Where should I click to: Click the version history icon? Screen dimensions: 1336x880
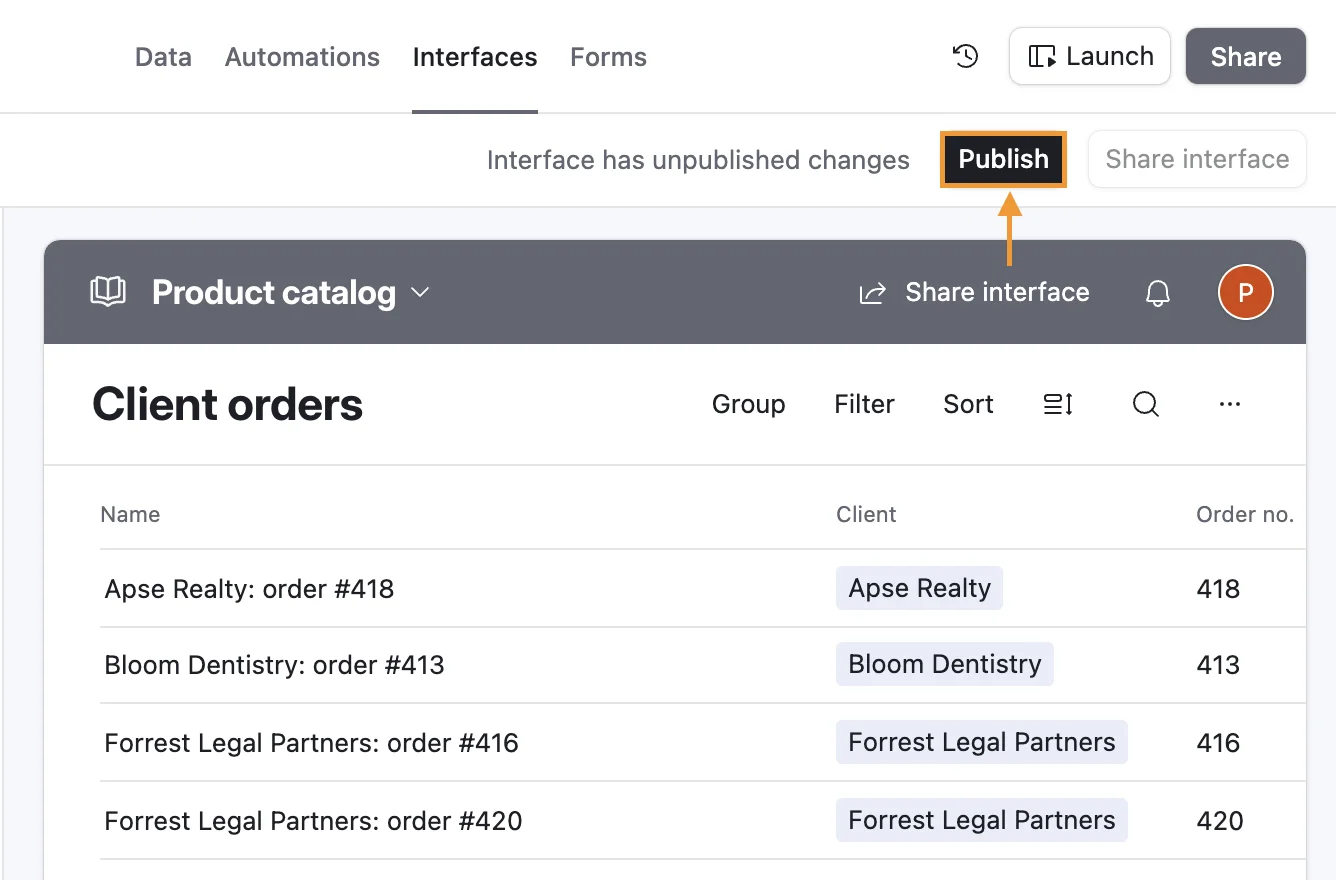(x=965, y=56)
